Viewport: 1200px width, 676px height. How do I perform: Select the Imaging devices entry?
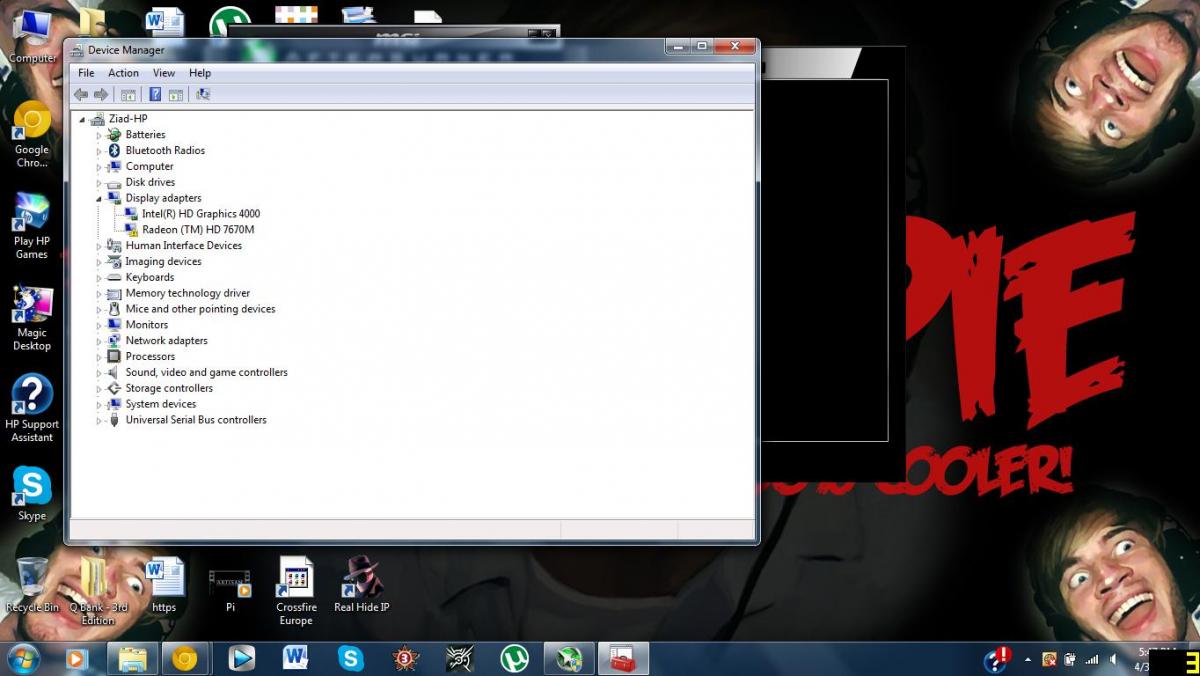[x=163, y=261]
